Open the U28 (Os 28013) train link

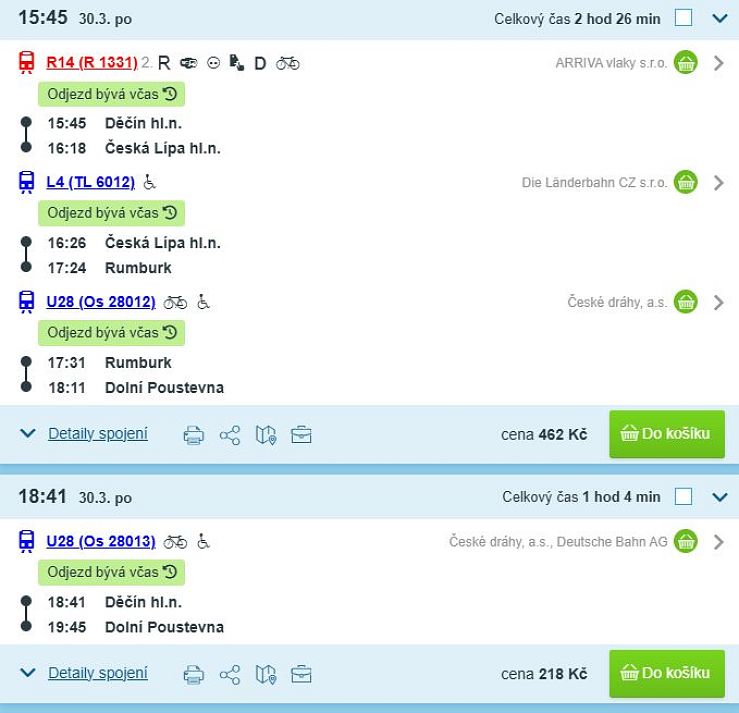point(100,542)
